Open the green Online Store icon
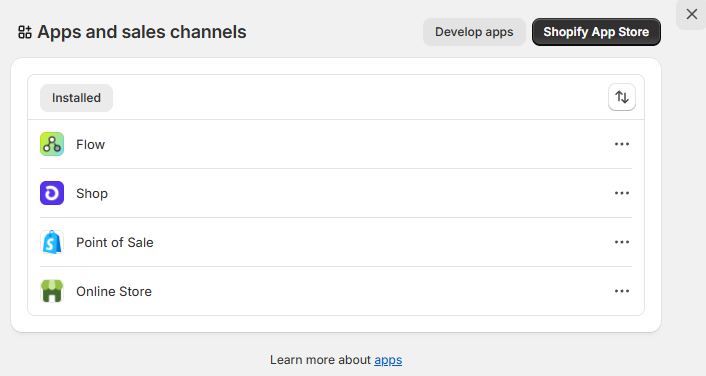Screen dimensions: 706x376 coord(52,291)
